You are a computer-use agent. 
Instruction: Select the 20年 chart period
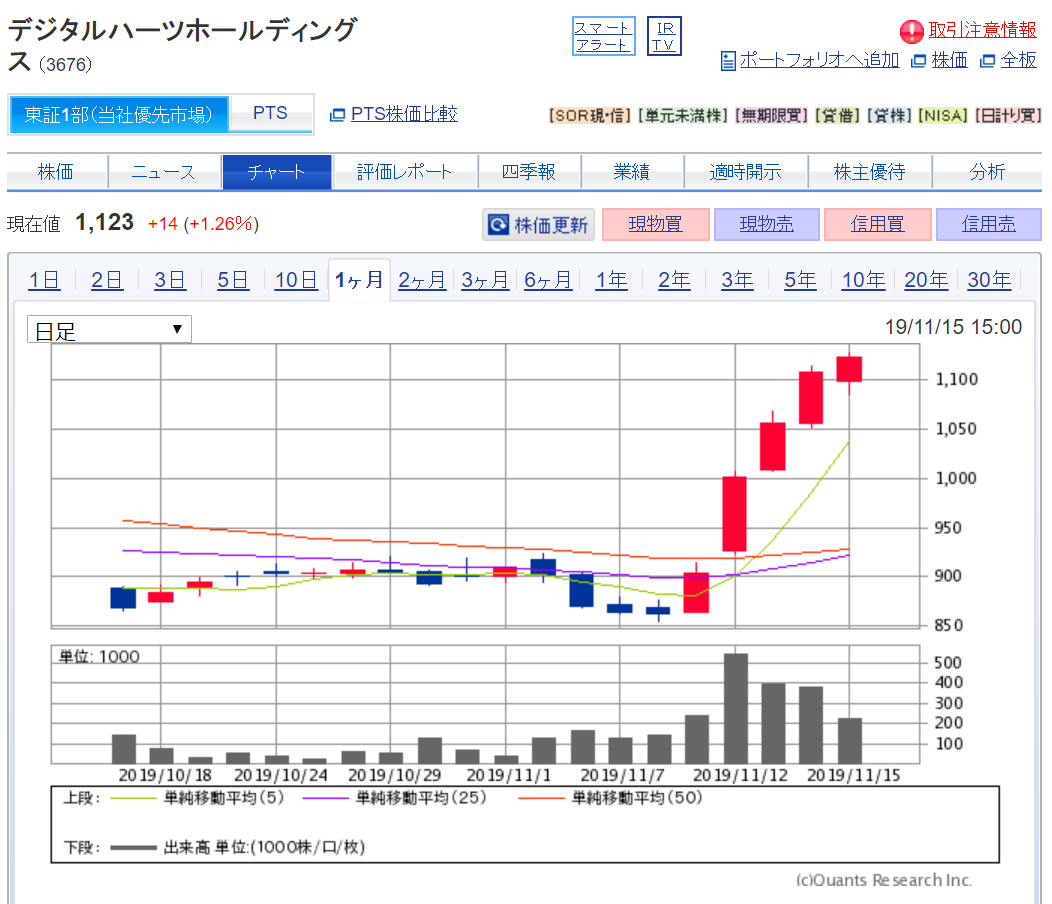tap(927, 280)
